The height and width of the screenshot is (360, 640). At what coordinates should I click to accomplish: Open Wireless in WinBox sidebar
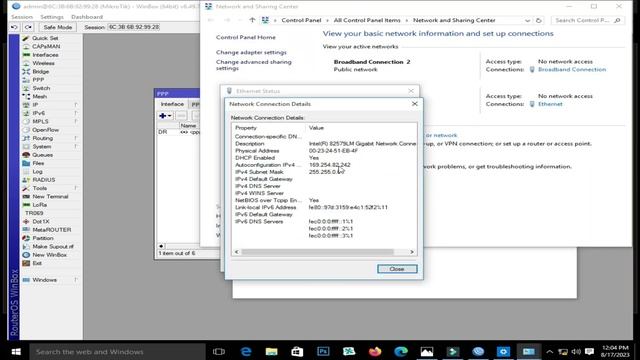(43, 63)
